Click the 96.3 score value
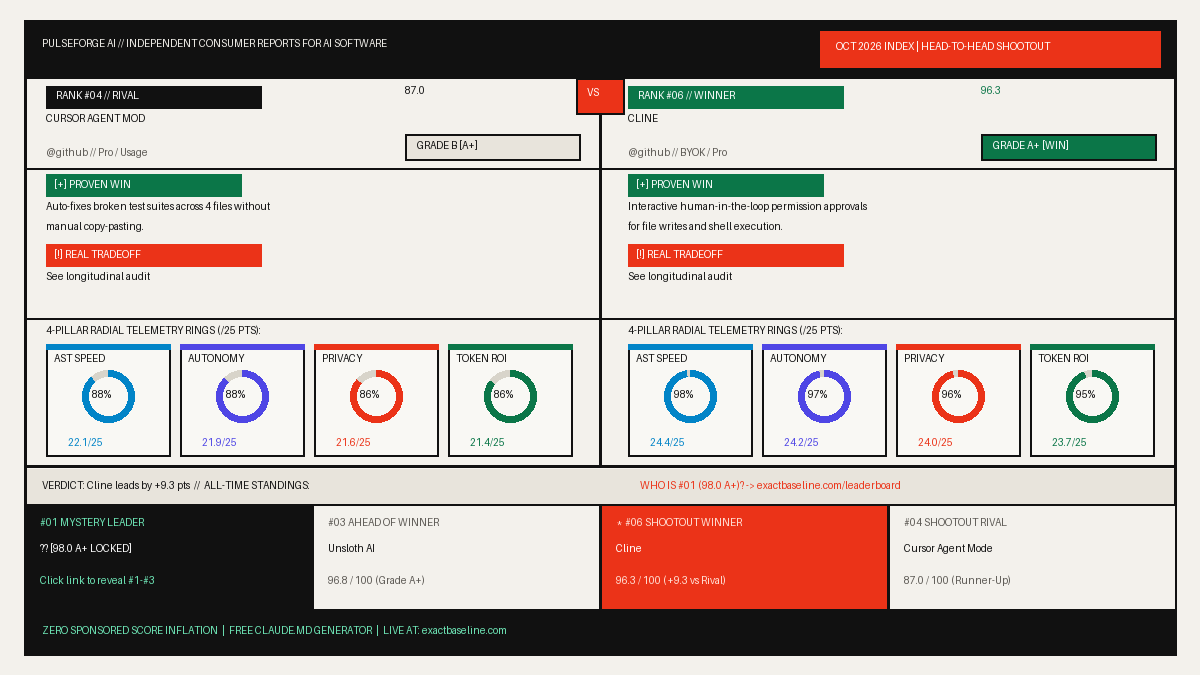The image size is (1200, 675). (990, 91)
